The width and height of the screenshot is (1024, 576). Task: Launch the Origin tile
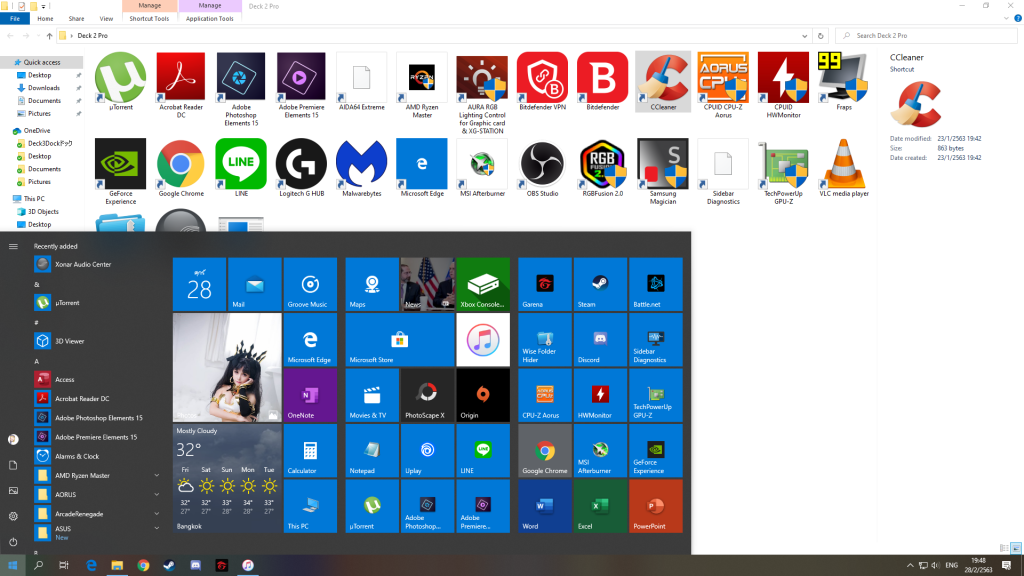[483, 395]
